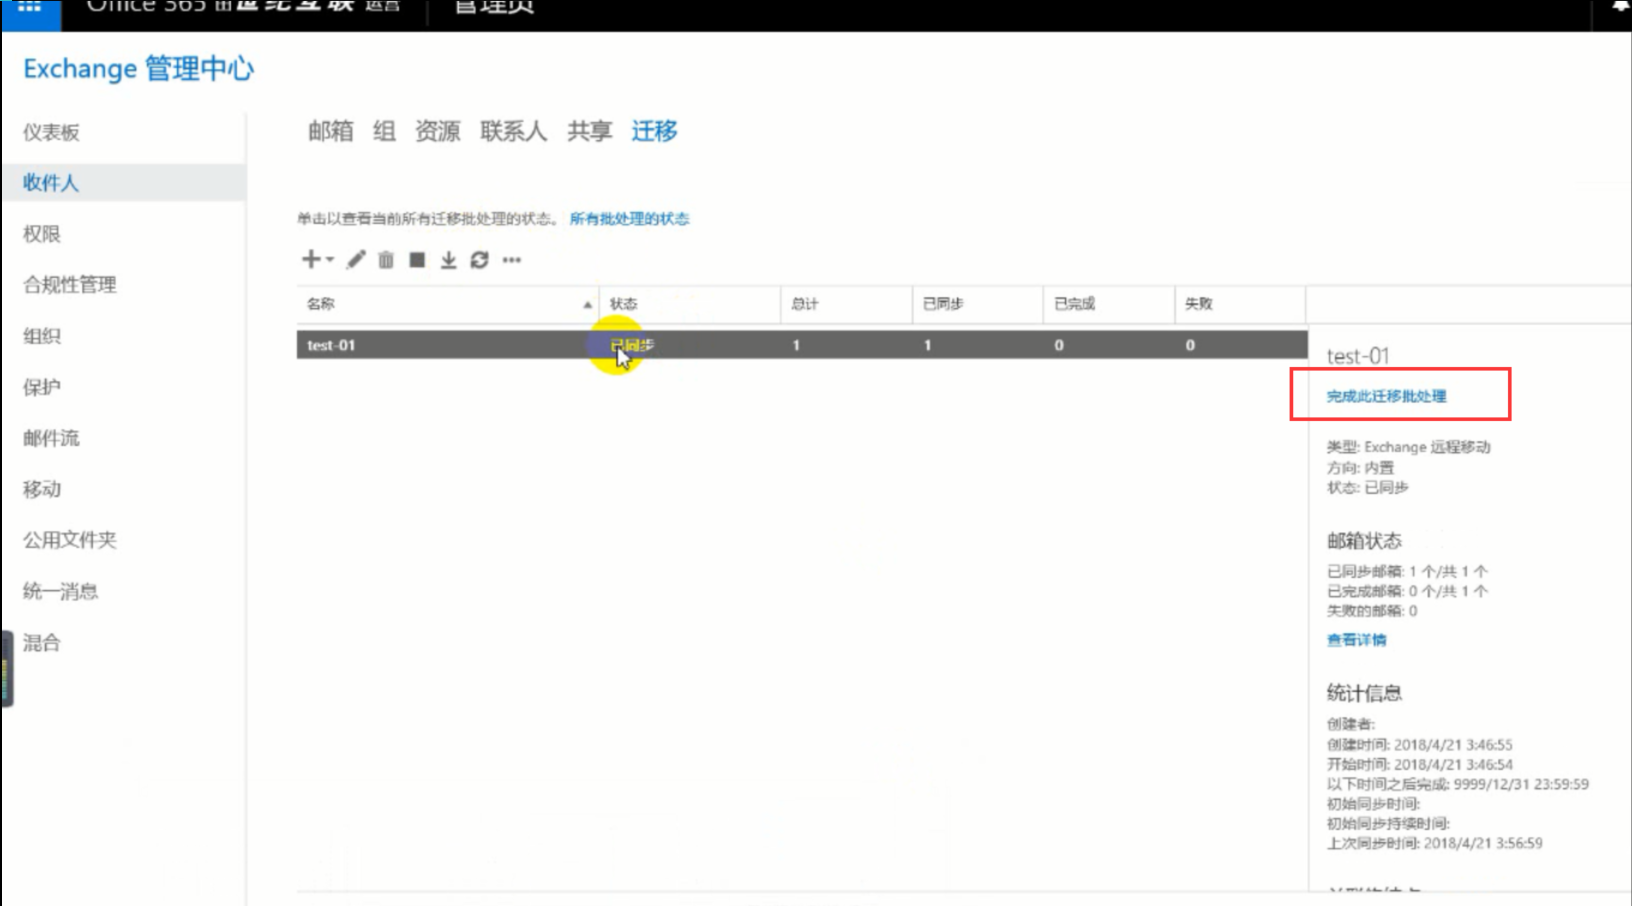The image size is (1632, 906).
Task: Open 邮件流 in the left navigation
Action: tap(51, 438)
